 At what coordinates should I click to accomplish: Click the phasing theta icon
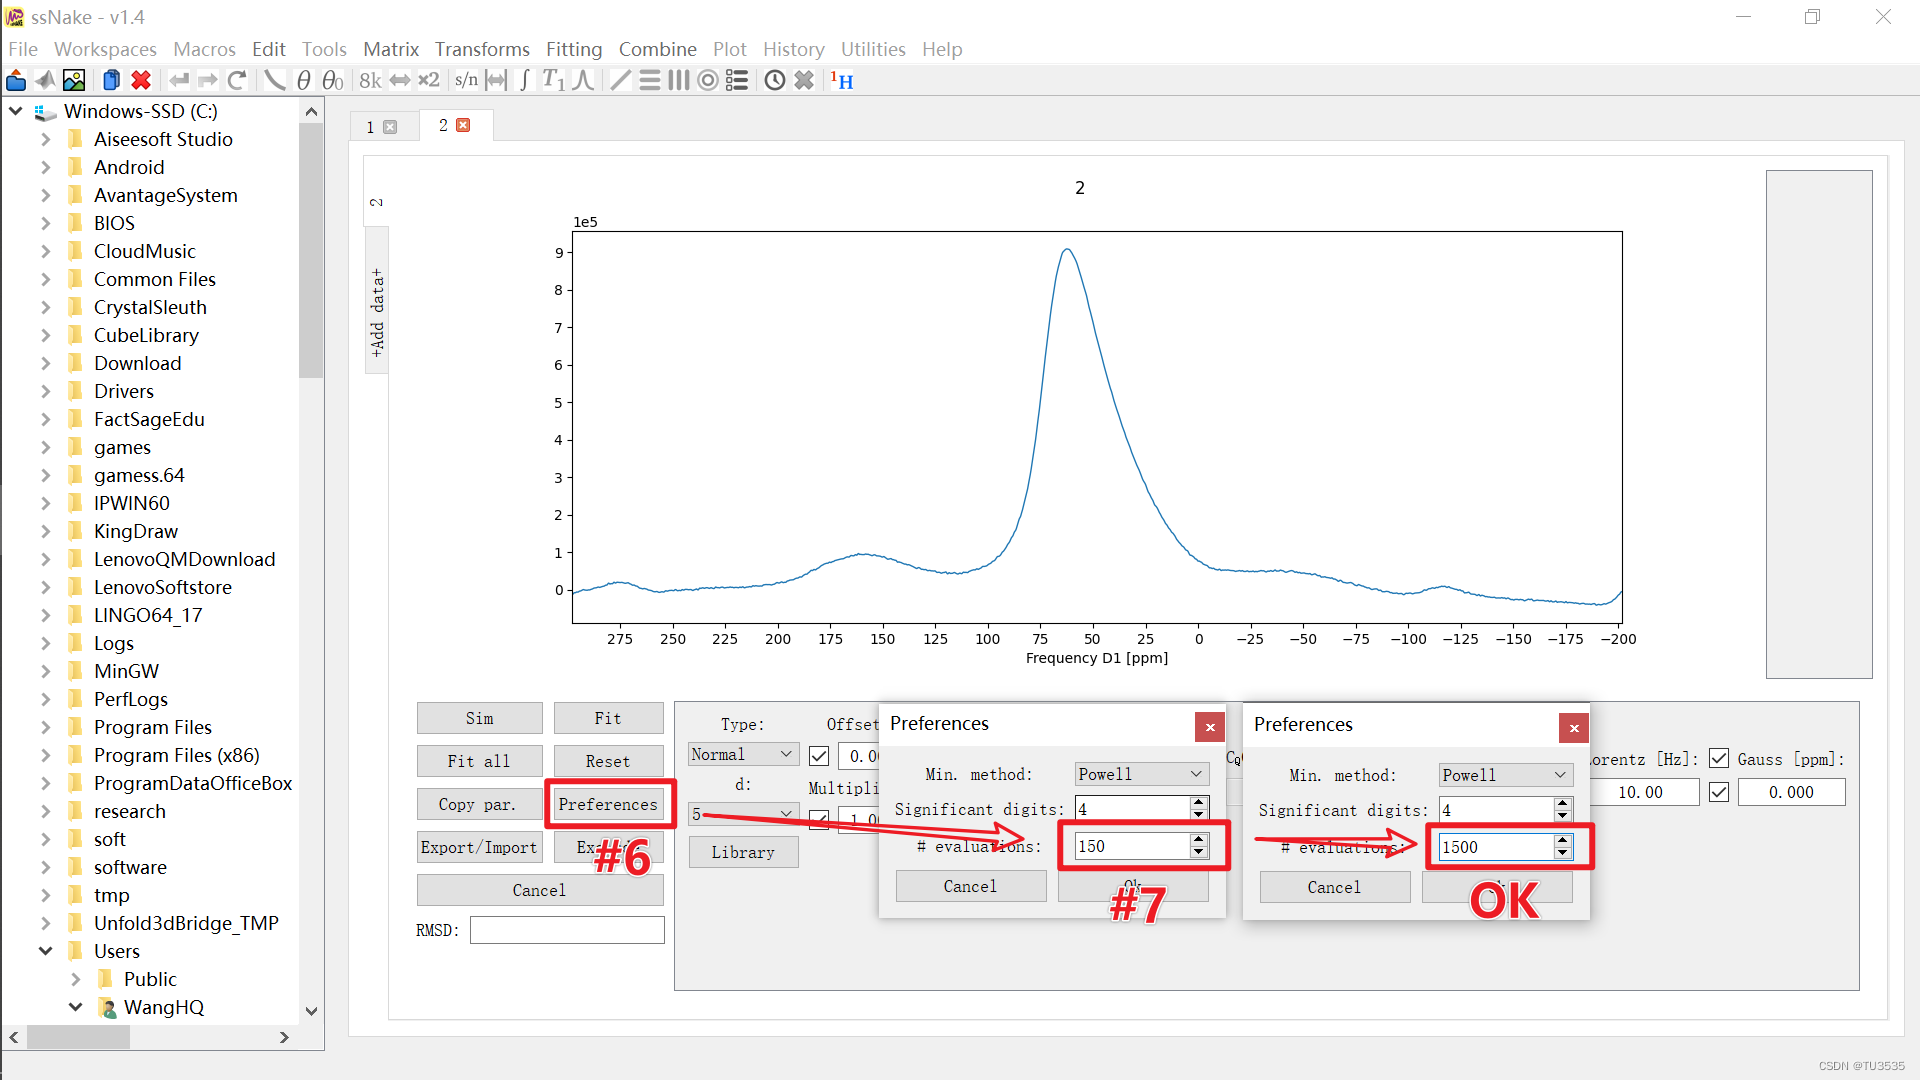pyautogui.click(x=304, y=81)
